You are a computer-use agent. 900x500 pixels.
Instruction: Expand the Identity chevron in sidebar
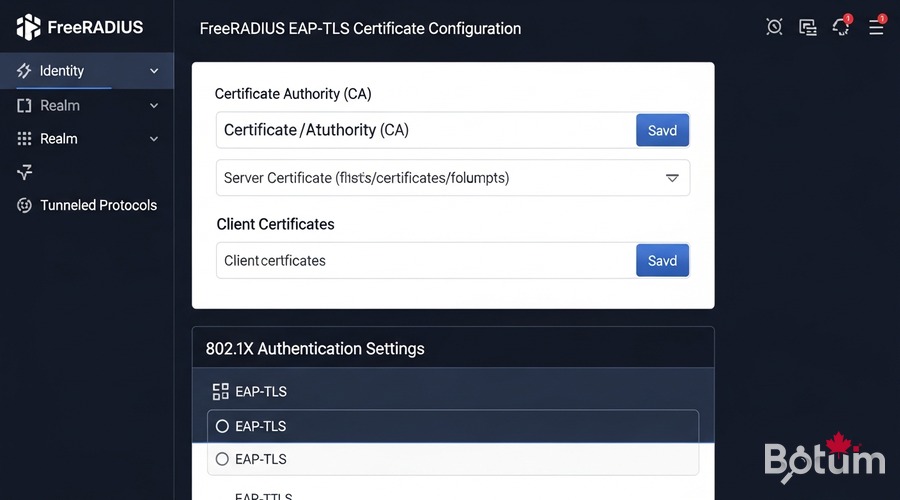click(154, 71)
